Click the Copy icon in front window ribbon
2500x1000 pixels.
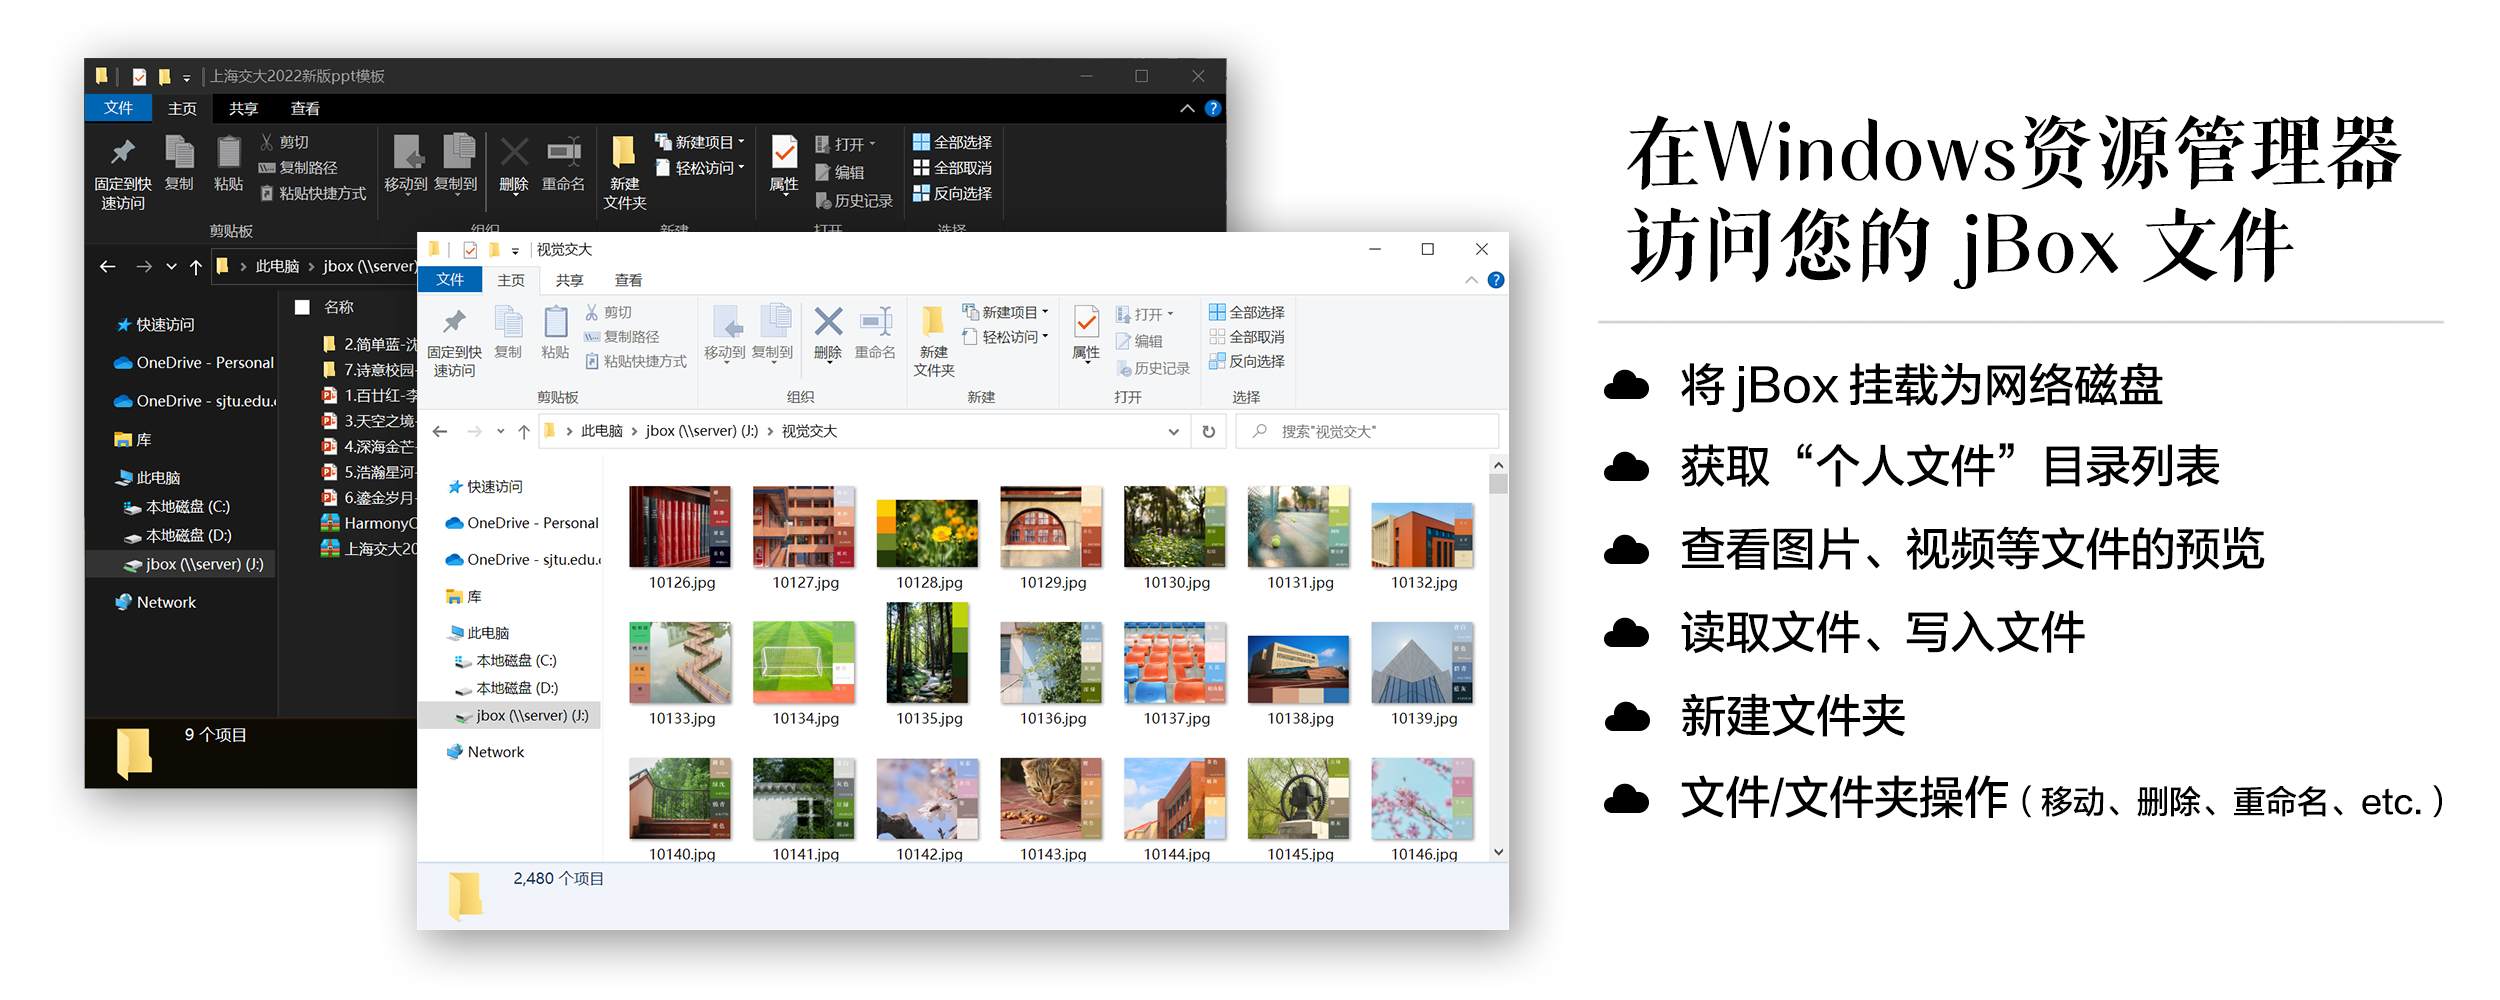508,332
